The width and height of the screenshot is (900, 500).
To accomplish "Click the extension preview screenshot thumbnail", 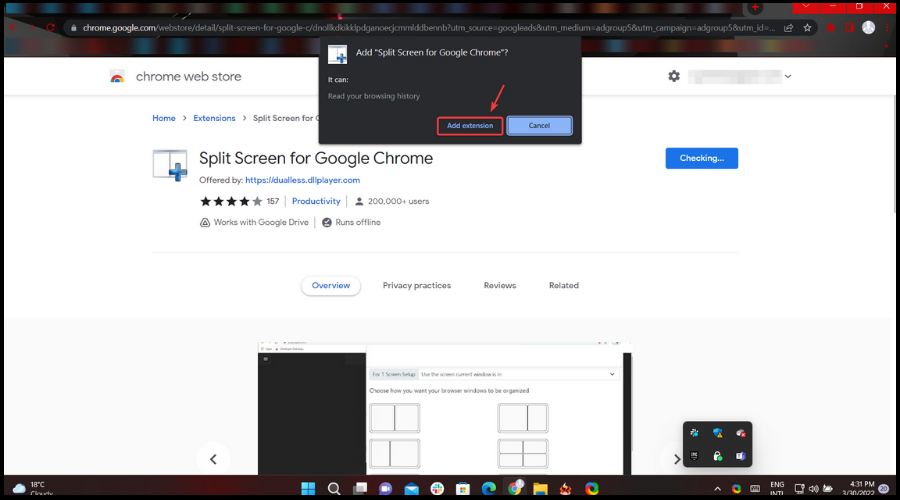I will coord(445,409).
